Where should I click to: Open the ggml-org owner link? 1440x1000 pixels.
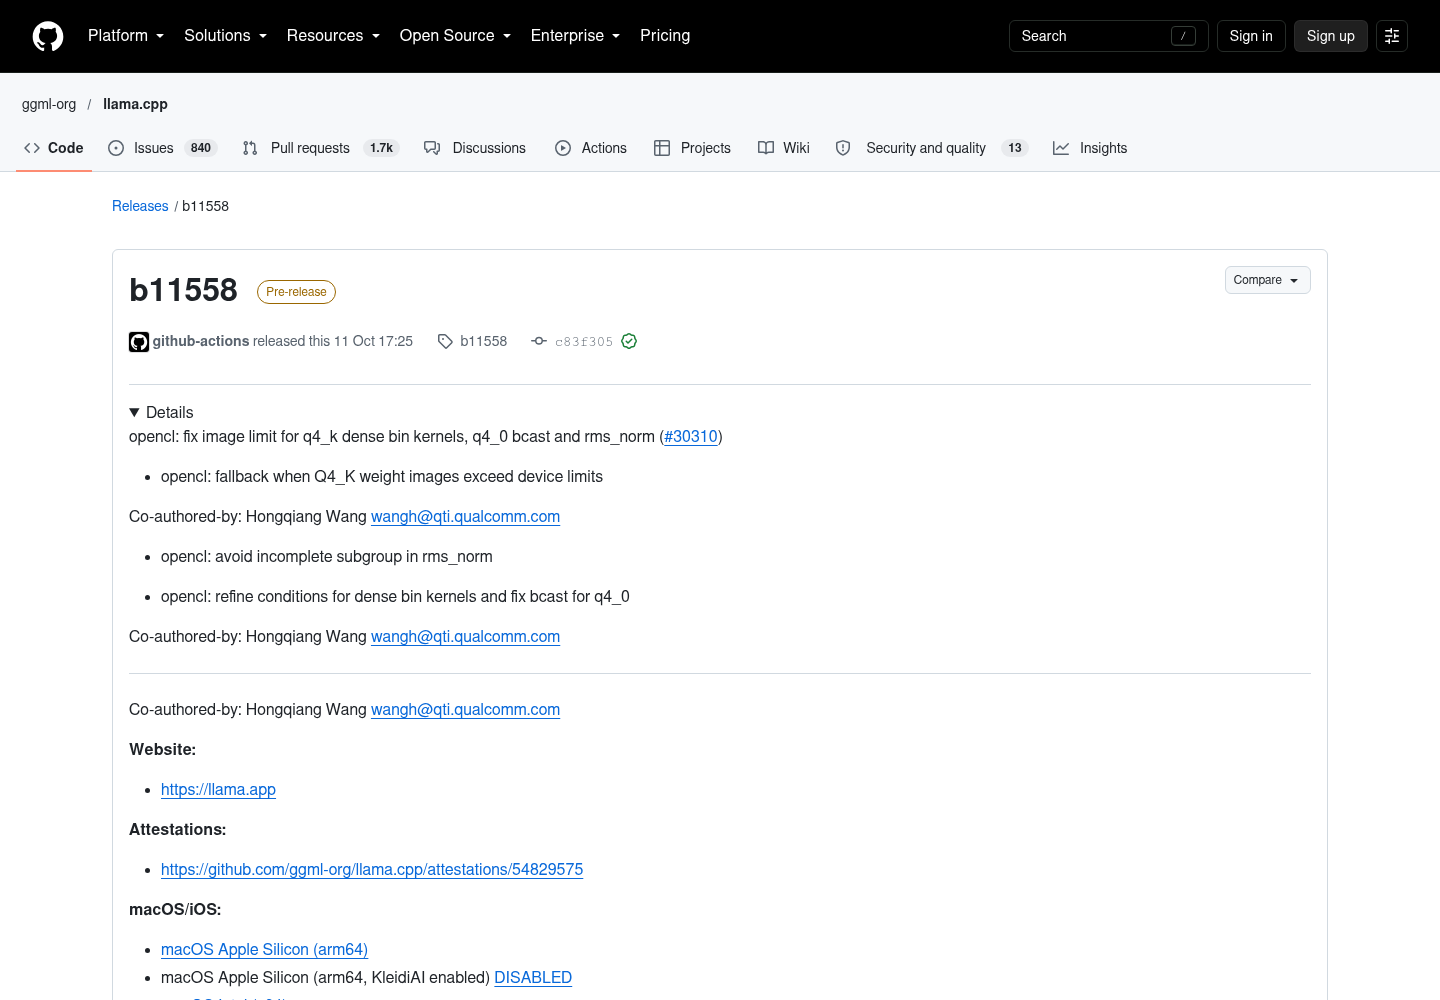(49, 104)
